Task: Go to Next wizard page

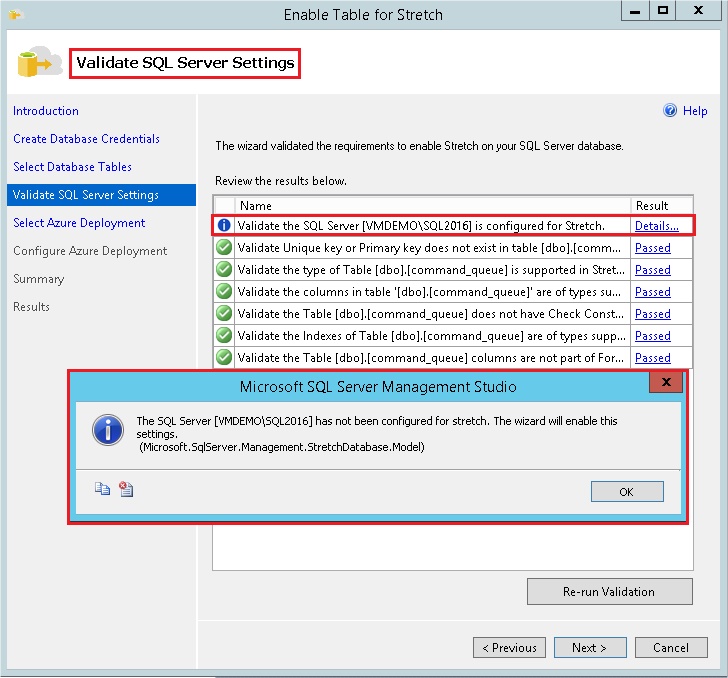Action: tap(589, 647)
